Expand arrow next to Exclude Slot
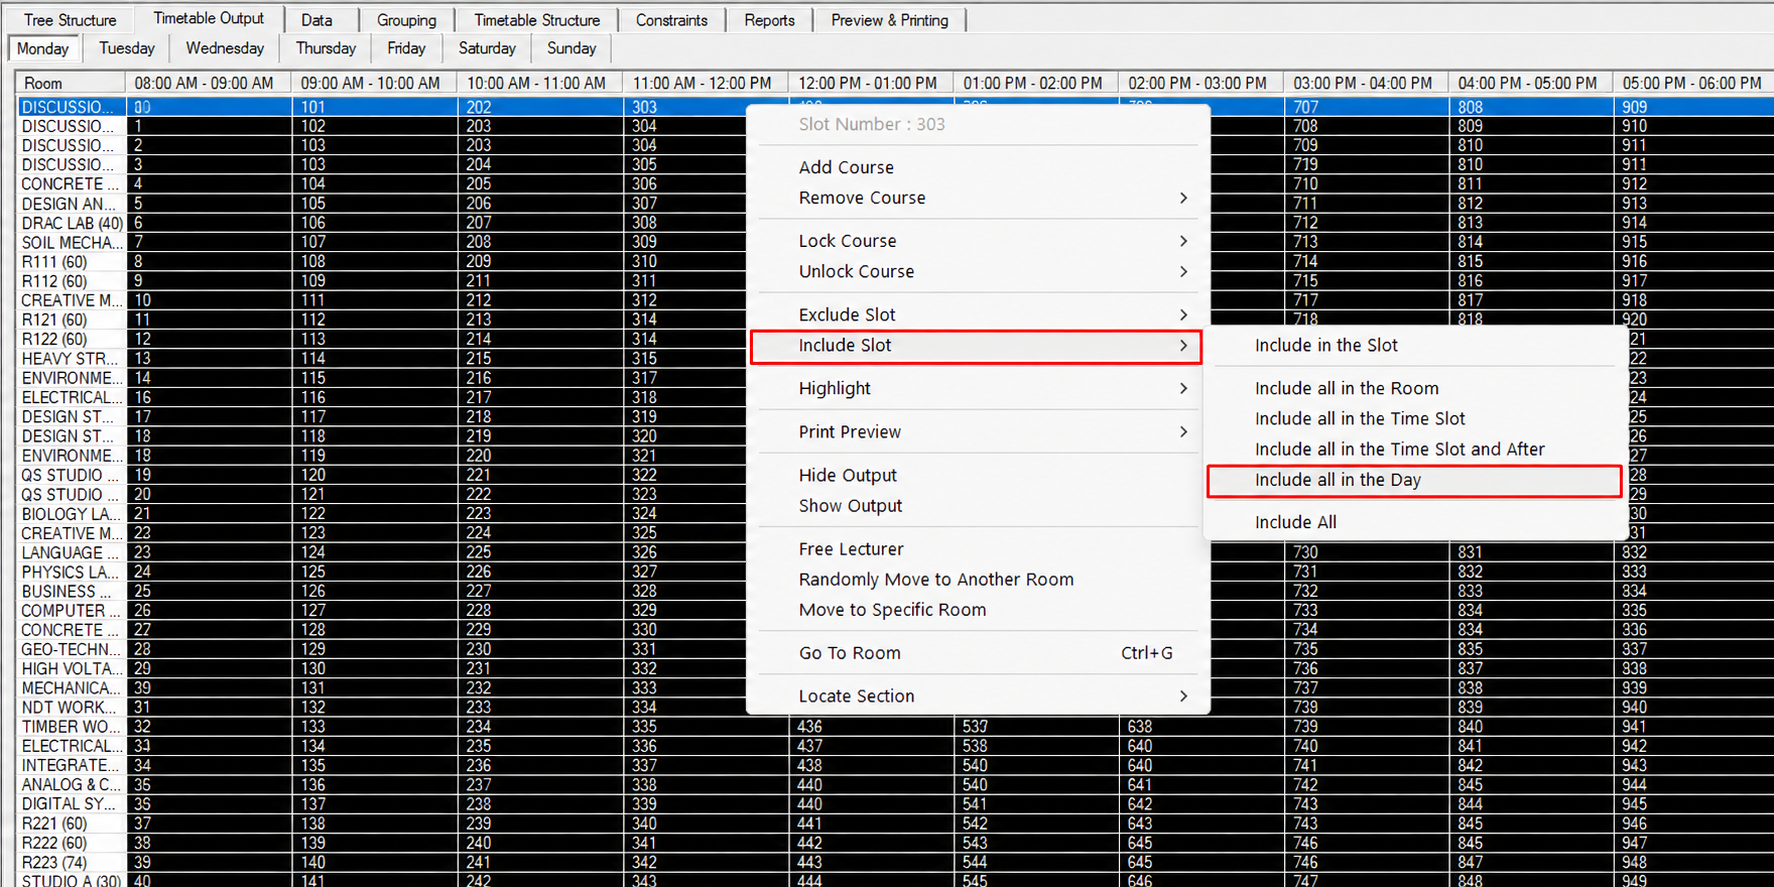 click(1184, 314)
